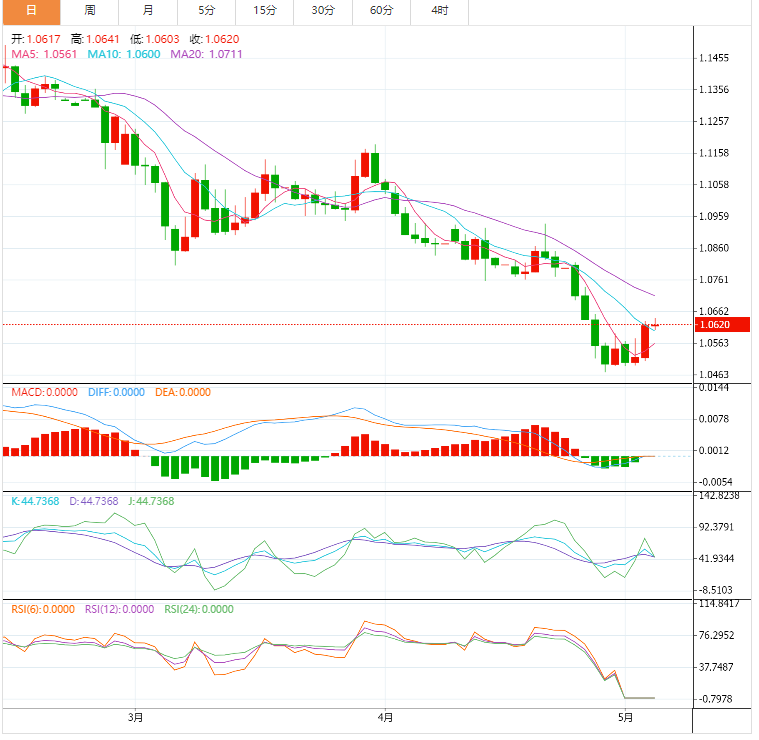
Task: Click the 92.3791 KDJ axis label
Action: point(716,527)
